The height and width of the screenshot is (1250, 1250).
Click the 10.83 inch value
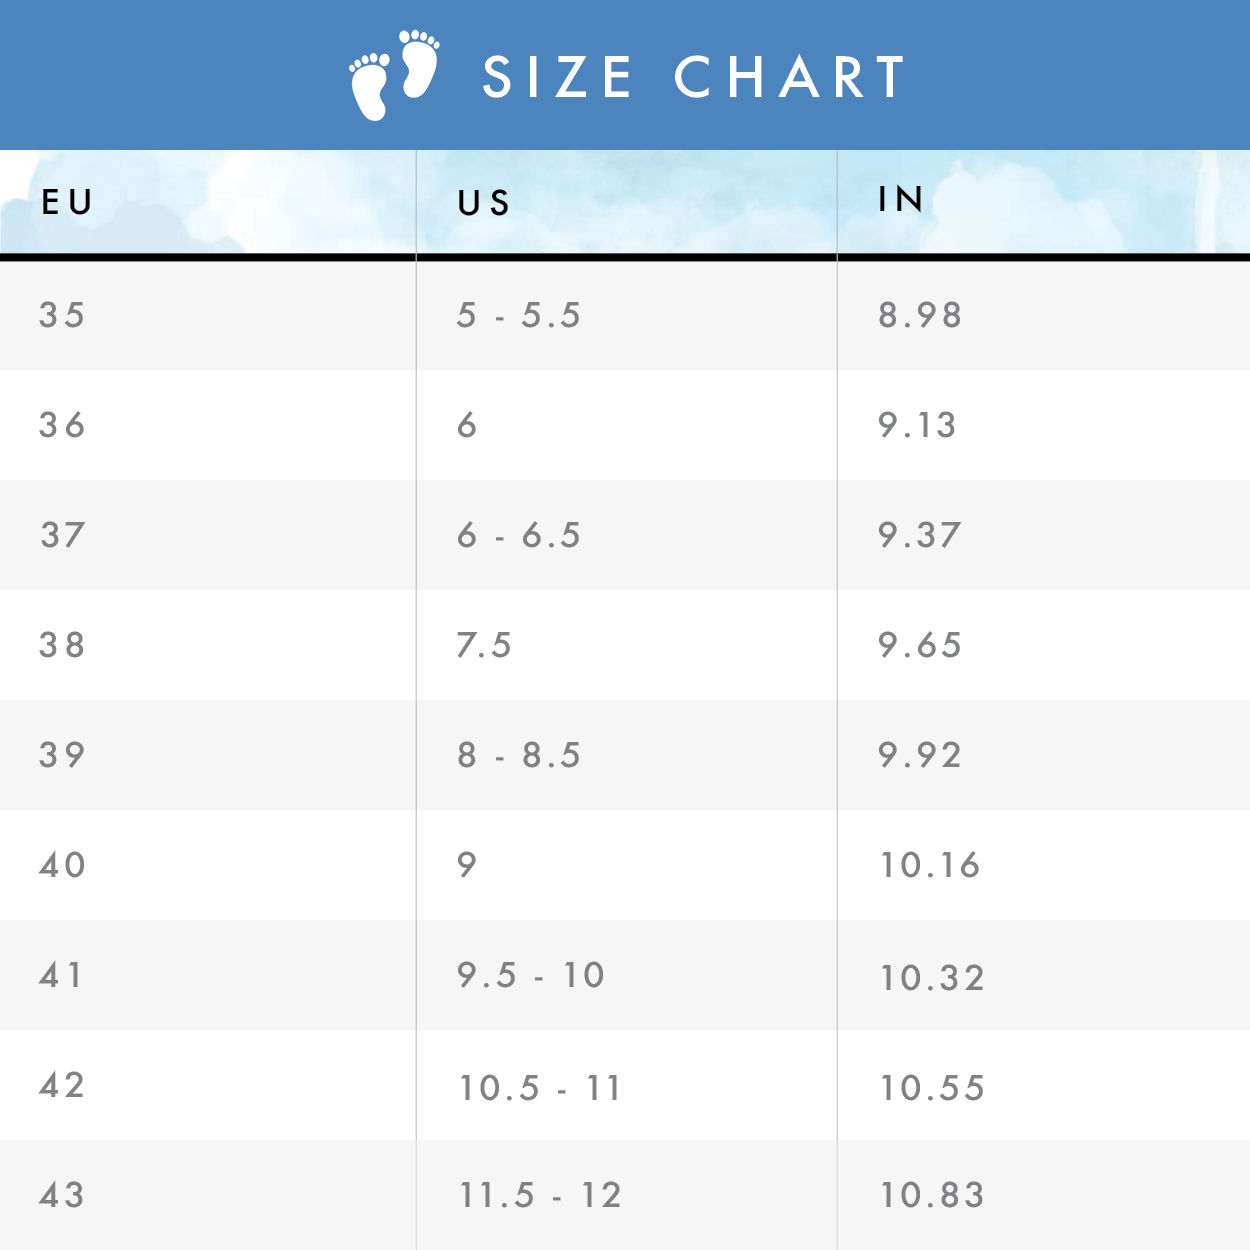tap(932, 1195)
